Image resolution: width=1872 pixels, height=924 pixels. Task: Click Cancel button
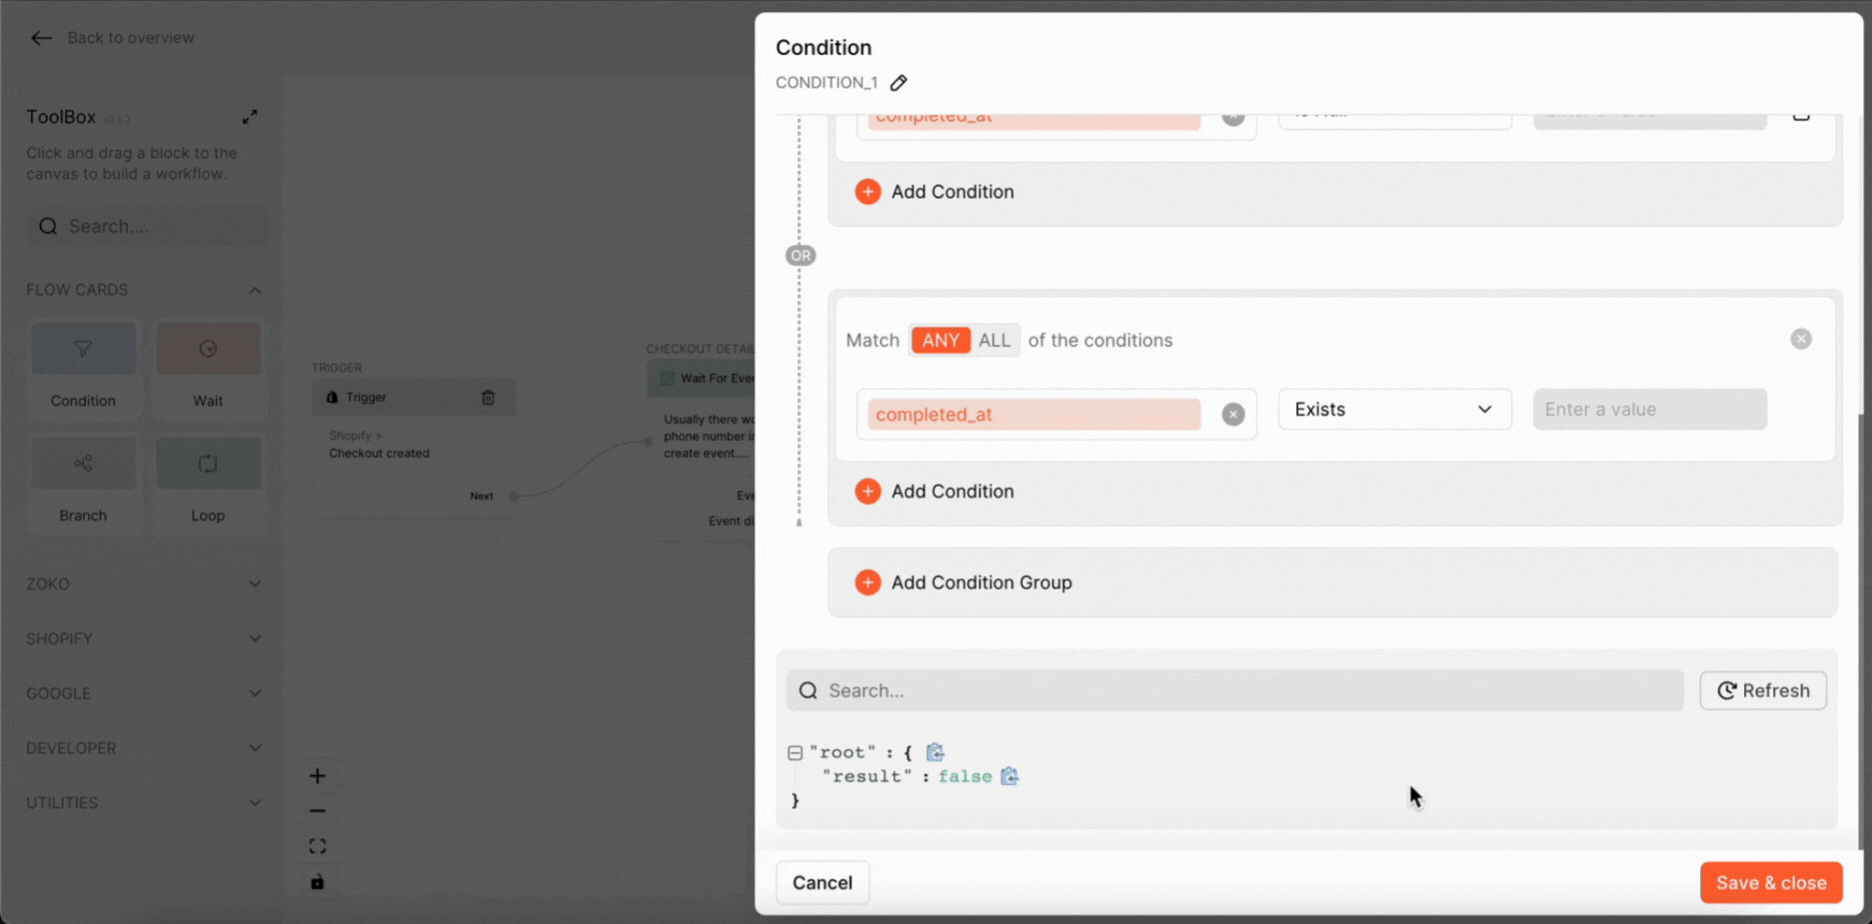point(822,883)
